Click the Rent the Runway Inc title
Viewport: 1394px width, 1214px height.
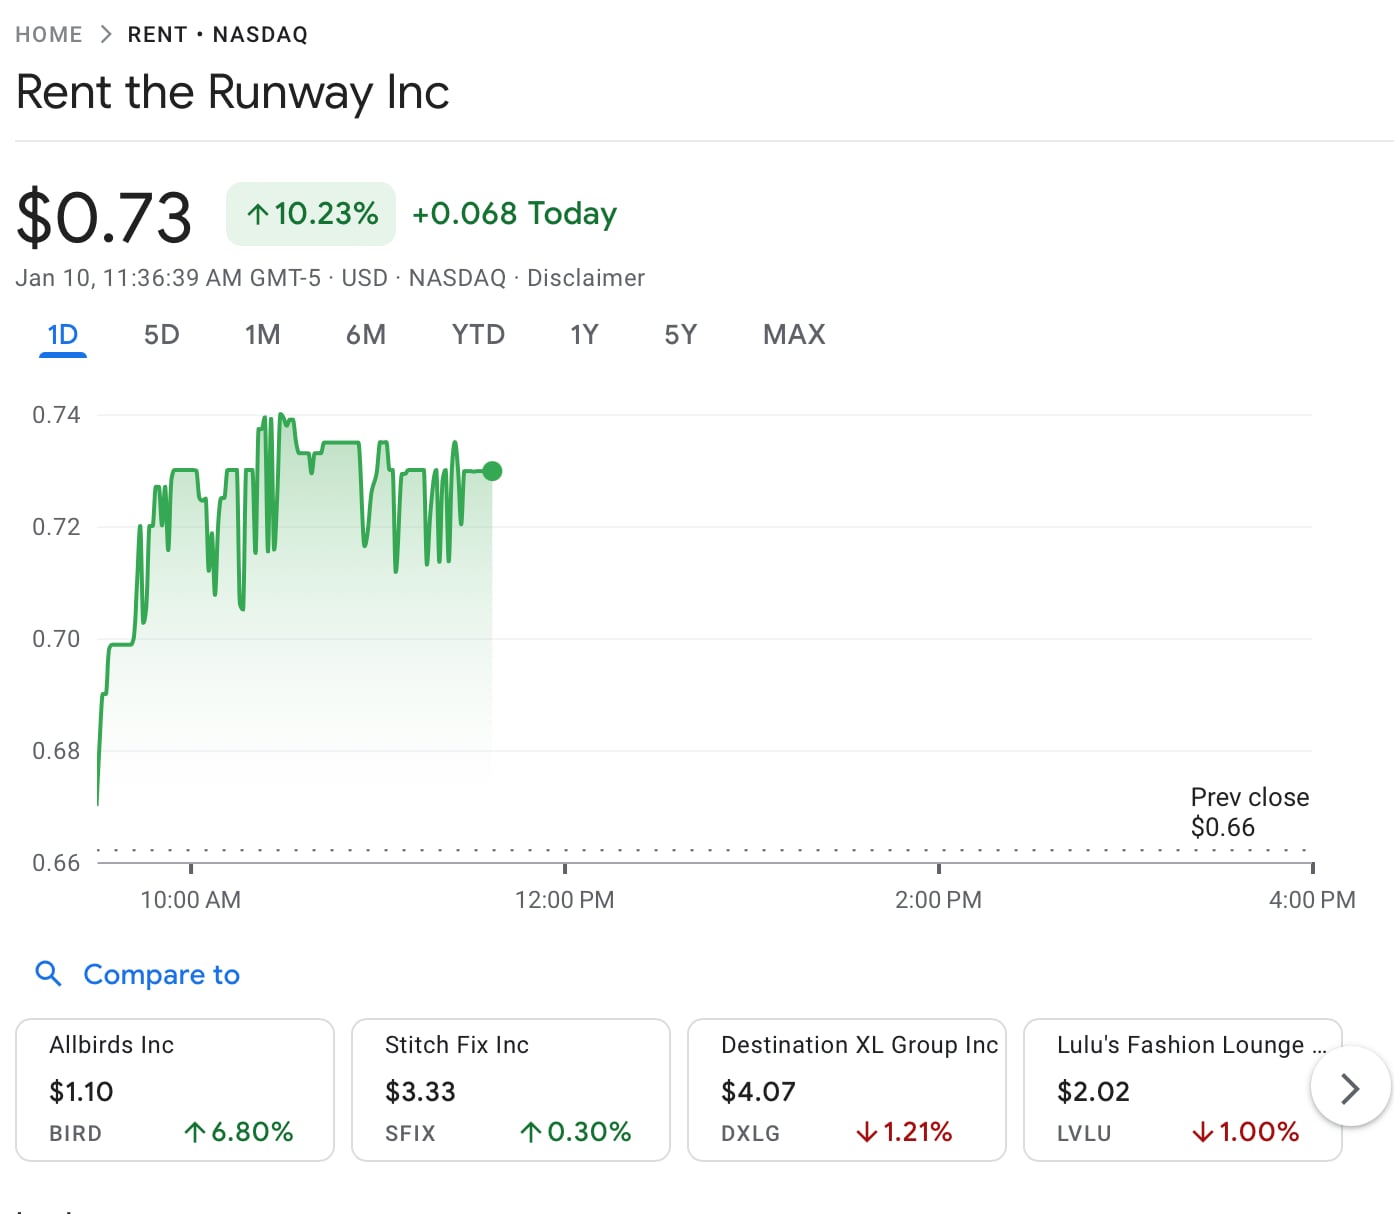pos(233,92)
